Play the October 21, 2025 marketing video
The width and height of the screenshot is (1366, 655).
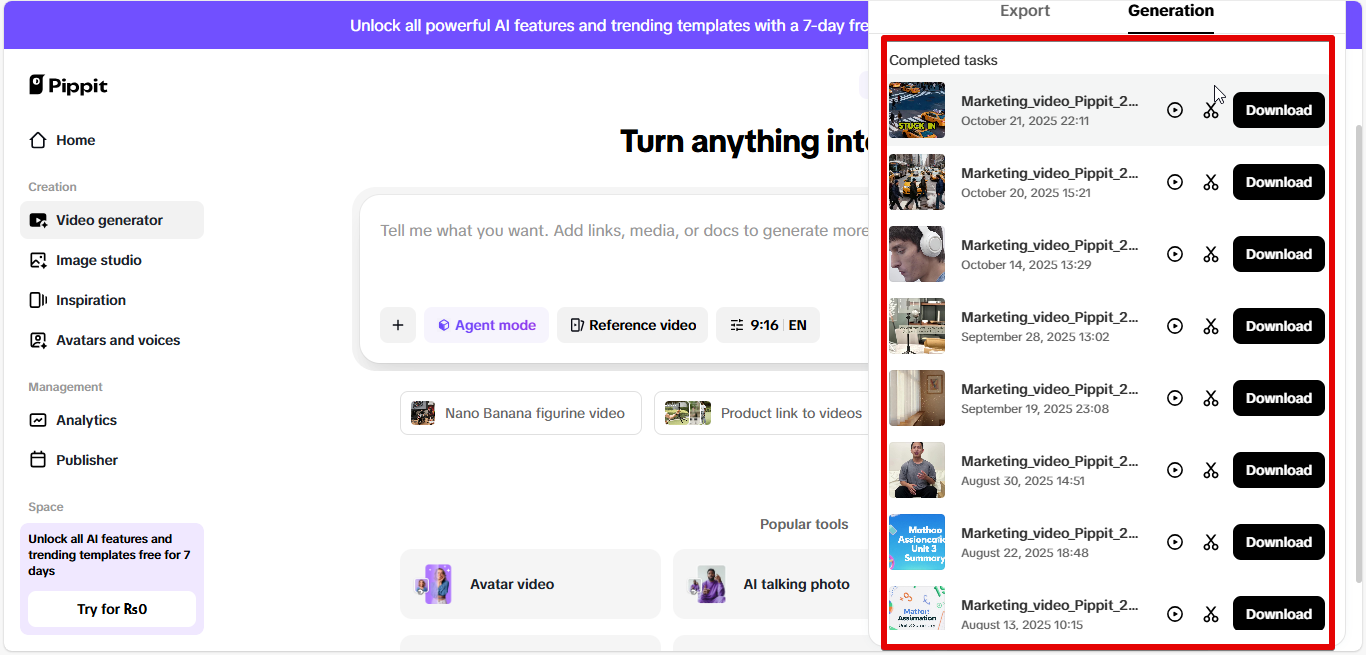(x=1175, y=110)
